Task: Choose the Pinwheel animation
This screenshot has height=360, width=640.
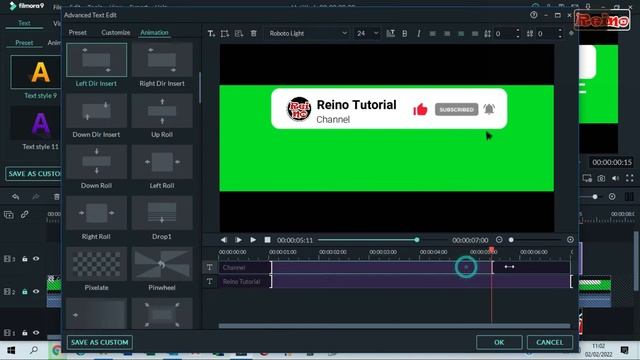Action: [x=162, y=264]
